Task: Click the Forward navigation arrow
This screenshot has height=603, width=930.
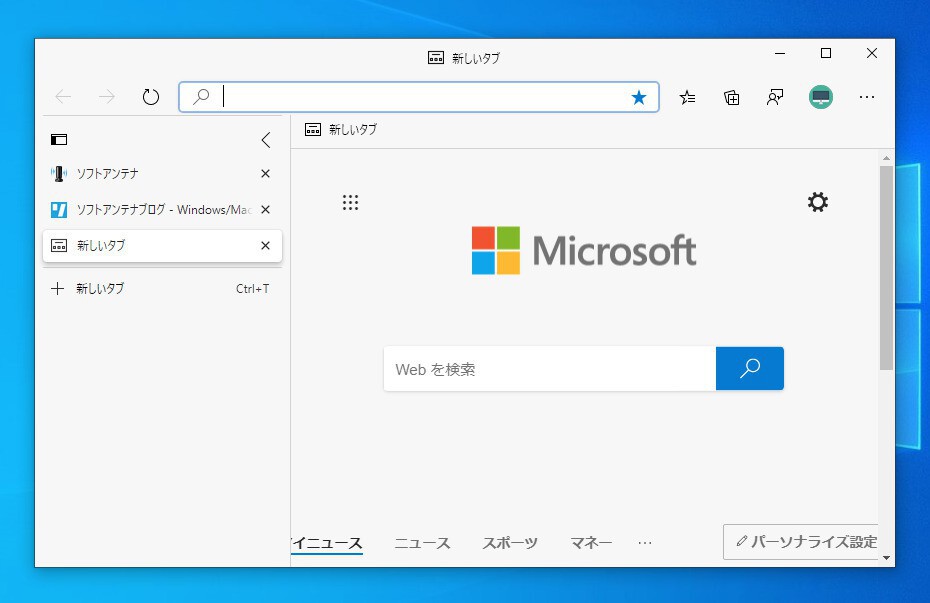Action: 107,97
